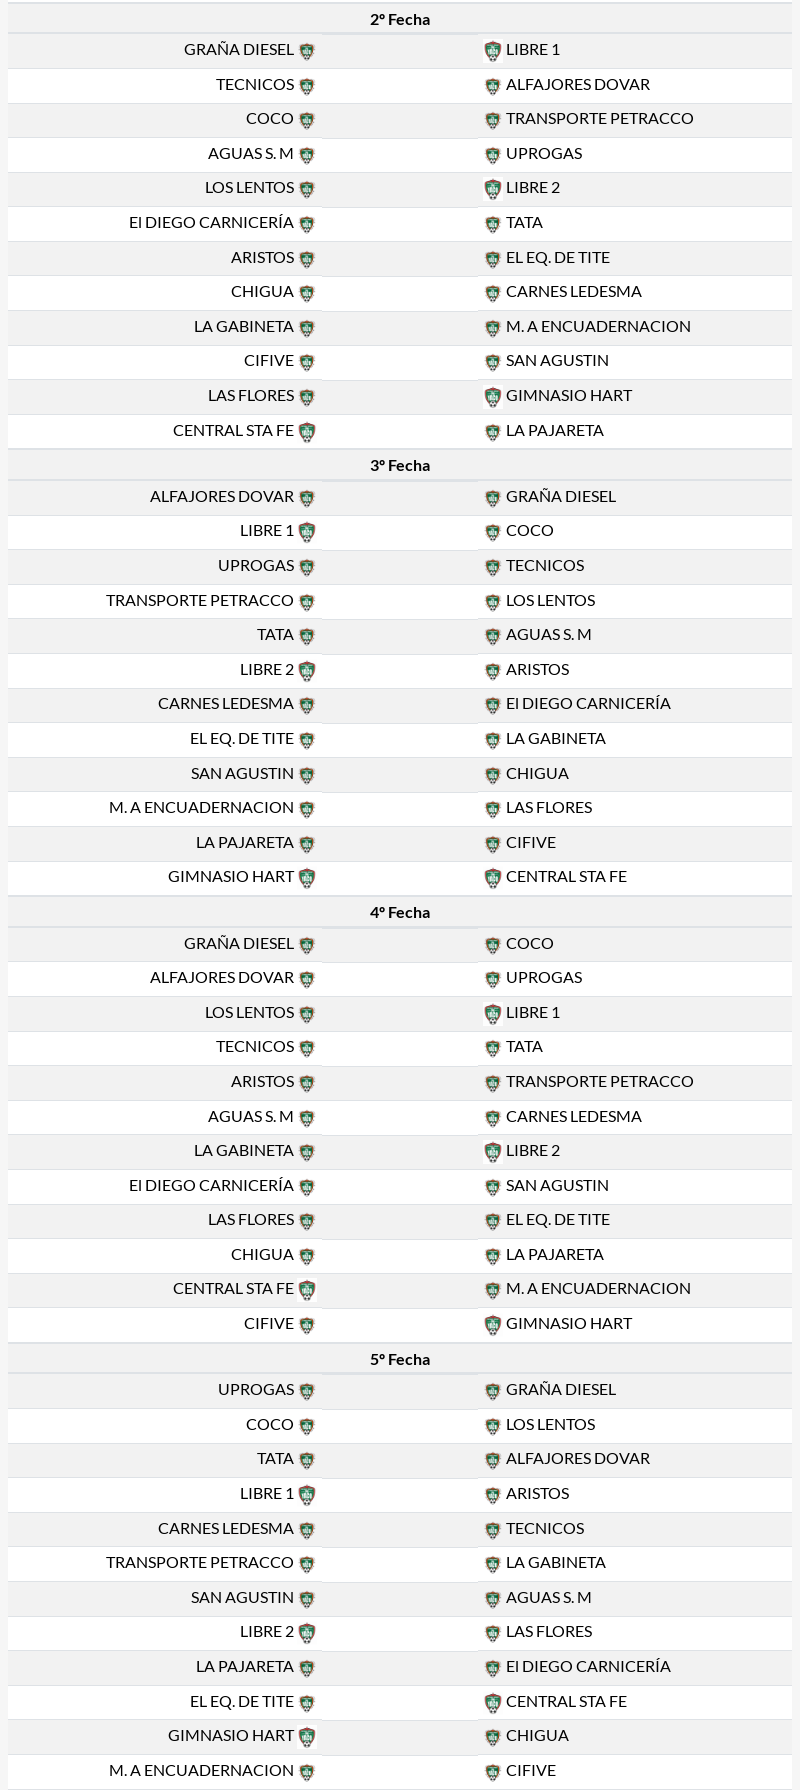Click the LIBRE 2 crest in 3º Fecha
The height and width of the screenshot is (1790, 800).
307,671
